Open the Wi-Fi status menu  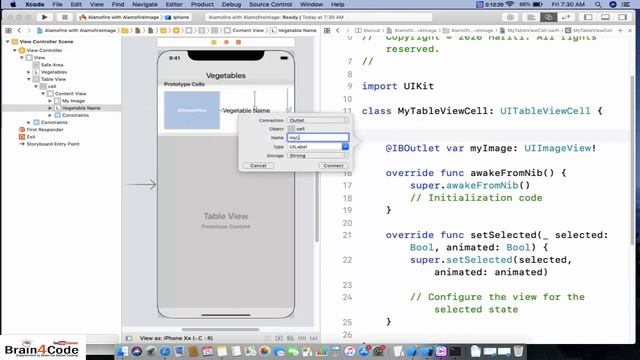pyautogui.click(x=510, y=4)
